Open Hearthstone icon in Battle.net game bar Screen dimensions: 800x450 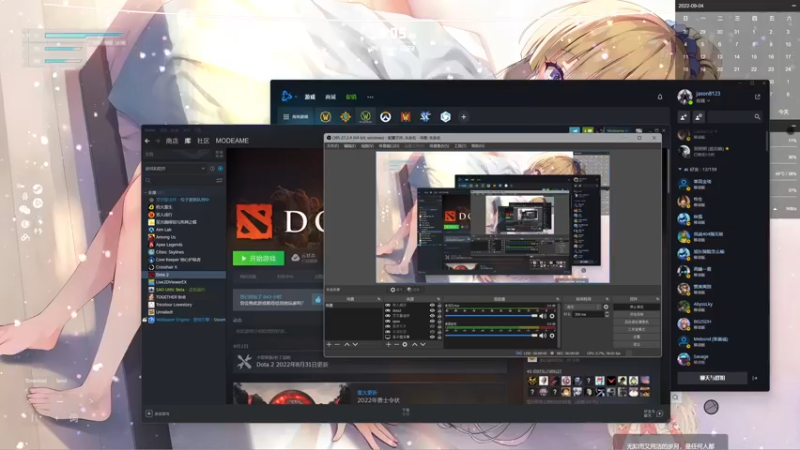tap(345, 117)
